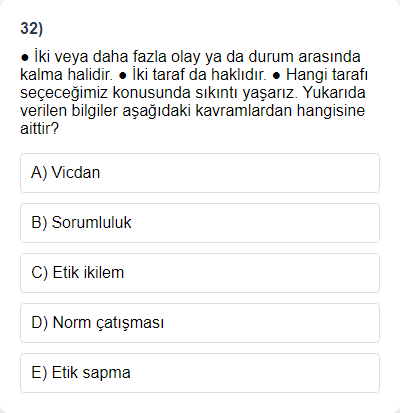
Task: Click the bullet before "Hangi tarafı"
Action: point(277,75)
